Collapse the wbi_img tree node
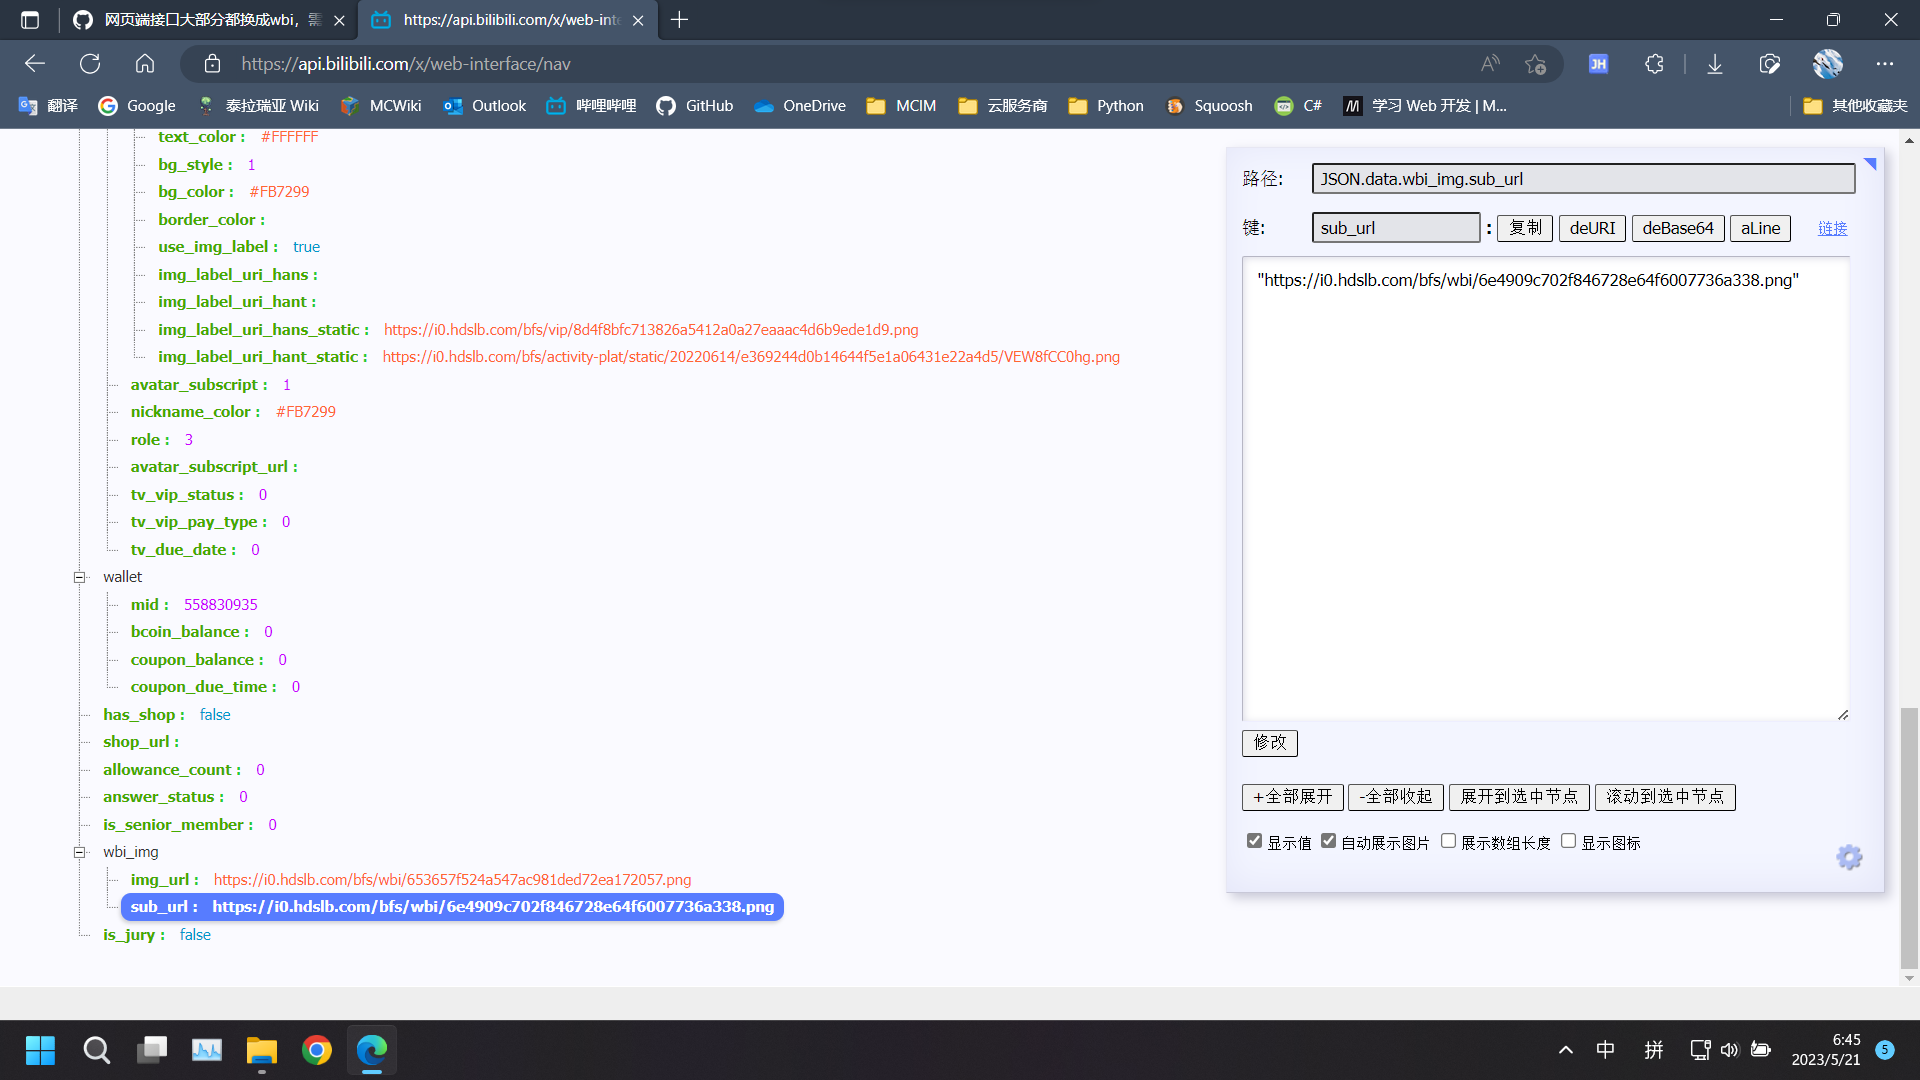 tap(79, 852)
